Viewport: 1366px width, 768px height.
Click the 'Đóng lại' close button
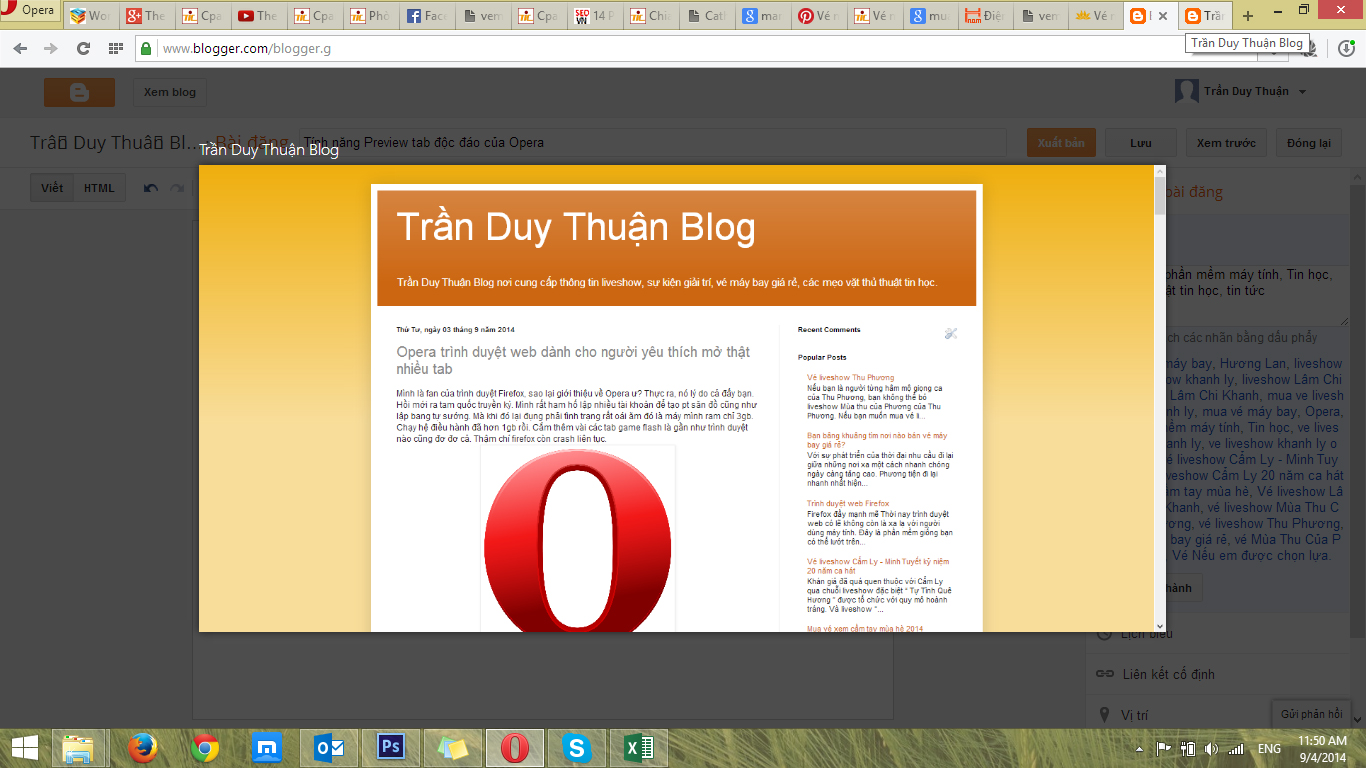[x=1308, y=143]
